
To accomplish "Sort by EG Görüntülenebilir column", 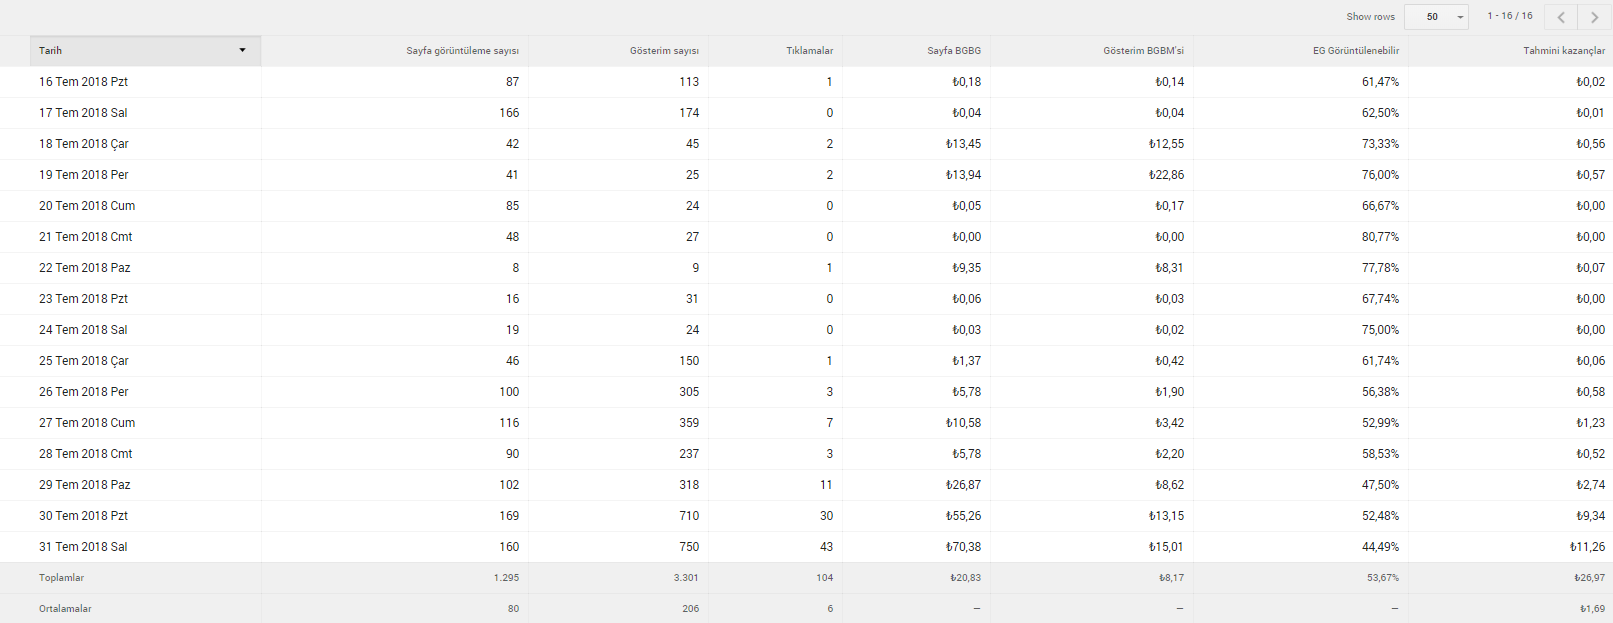I will [1356, 51].
